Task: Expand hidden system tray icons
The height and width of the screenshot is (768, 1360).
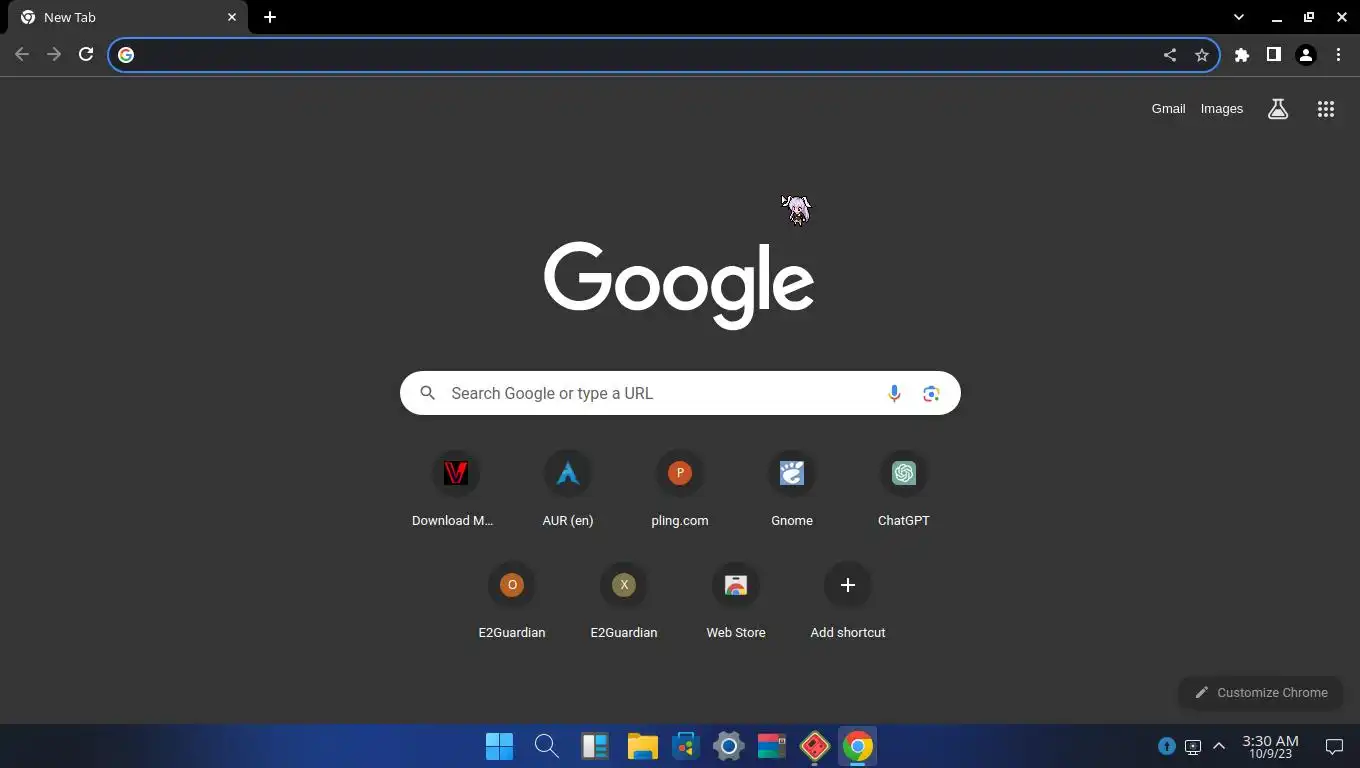Action: pos(1219,746)
